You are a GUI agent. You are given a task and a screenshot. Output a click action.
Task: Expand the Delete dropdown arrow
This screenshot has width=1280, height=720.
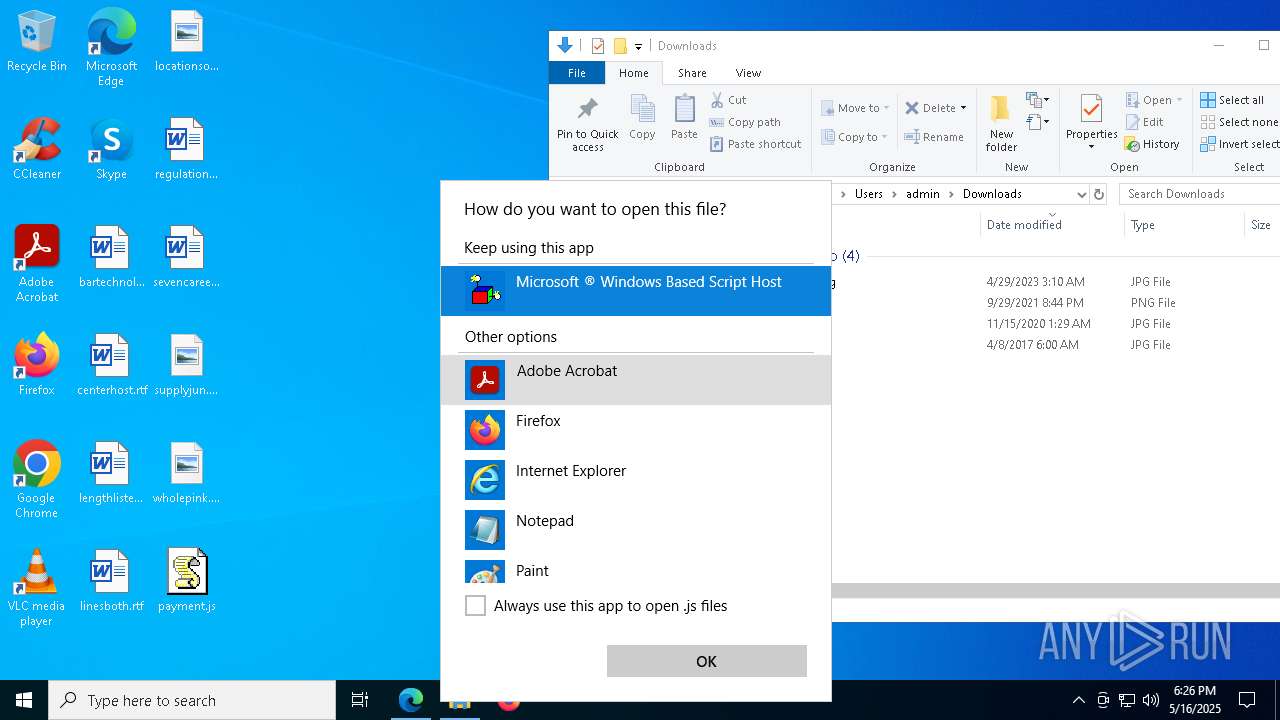click(x=963, y=108)
